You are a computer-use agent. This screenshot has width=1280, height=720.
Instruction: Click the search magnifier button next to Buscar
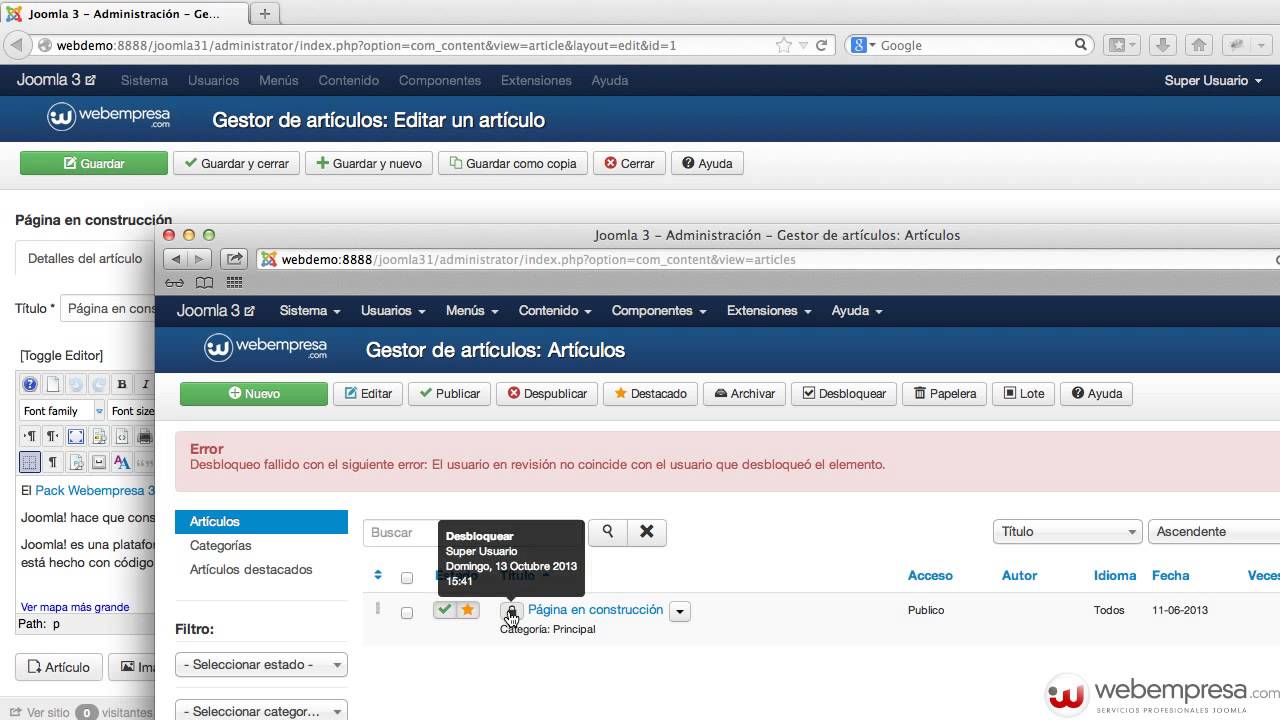(x=608, y=532)
